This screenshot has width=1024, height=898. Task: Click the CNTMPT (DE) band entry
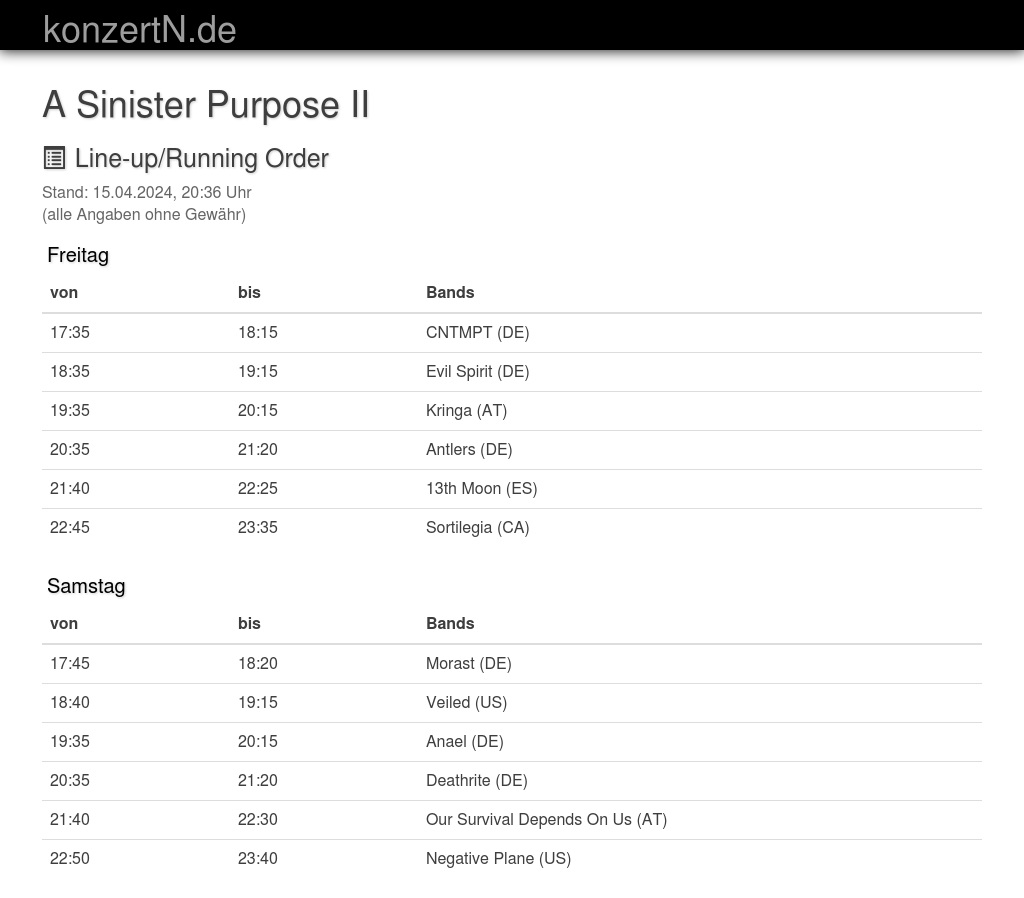477,332
